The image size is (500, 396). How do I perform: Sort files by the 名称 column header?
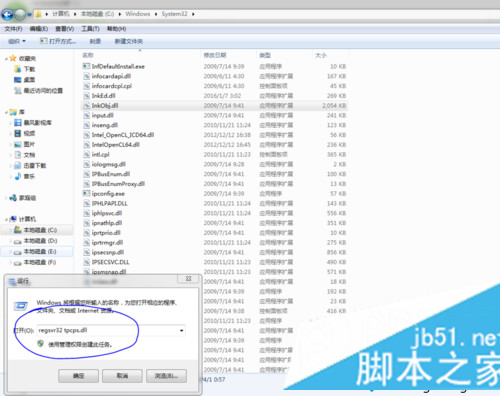pyautogui.click(x=88, y=55)
